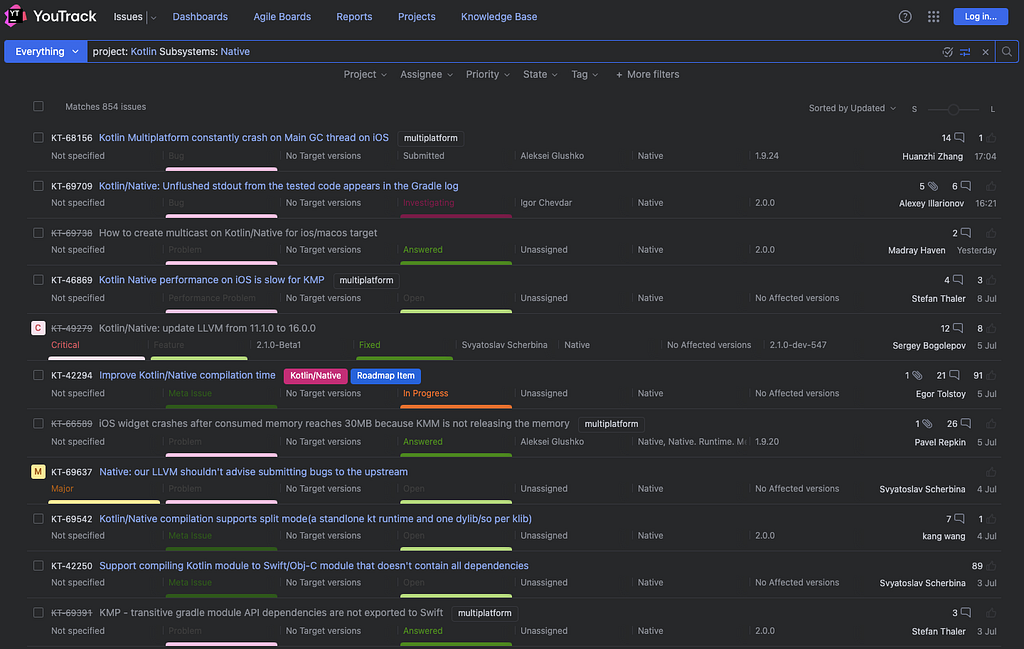Open Knowledge Base page
1024x649 pixels.
click(x=499, y=17)
